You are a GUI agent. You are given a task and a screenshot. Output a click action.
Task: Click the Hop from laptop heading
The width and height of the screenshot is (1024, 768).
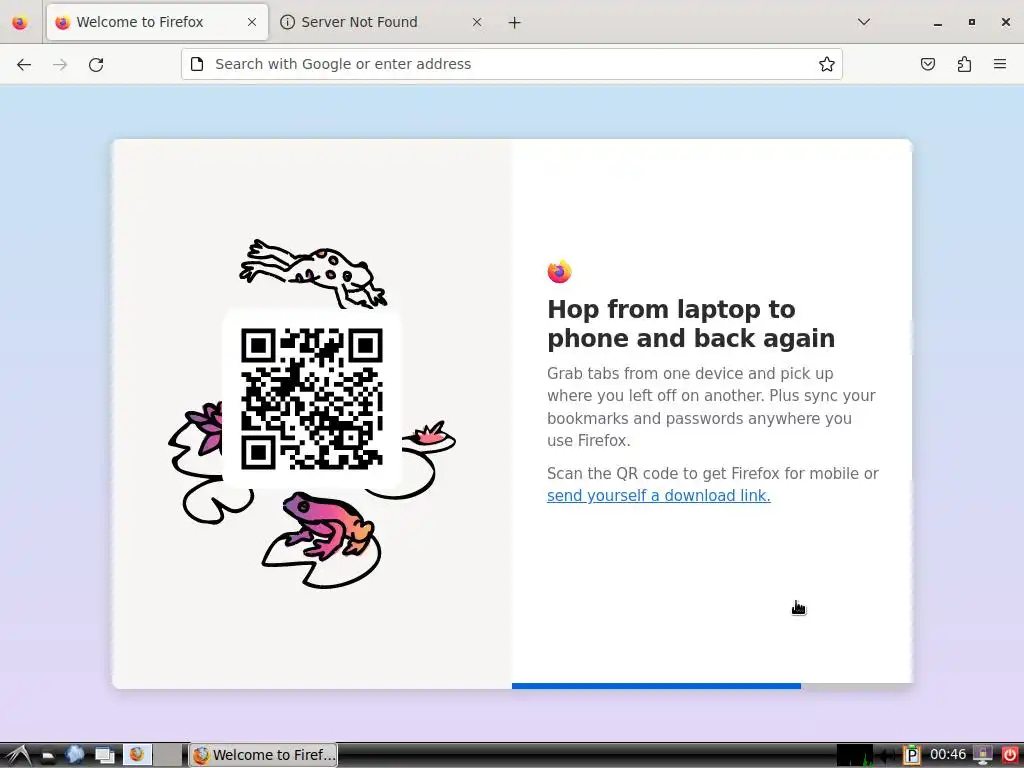pos(691,324)
